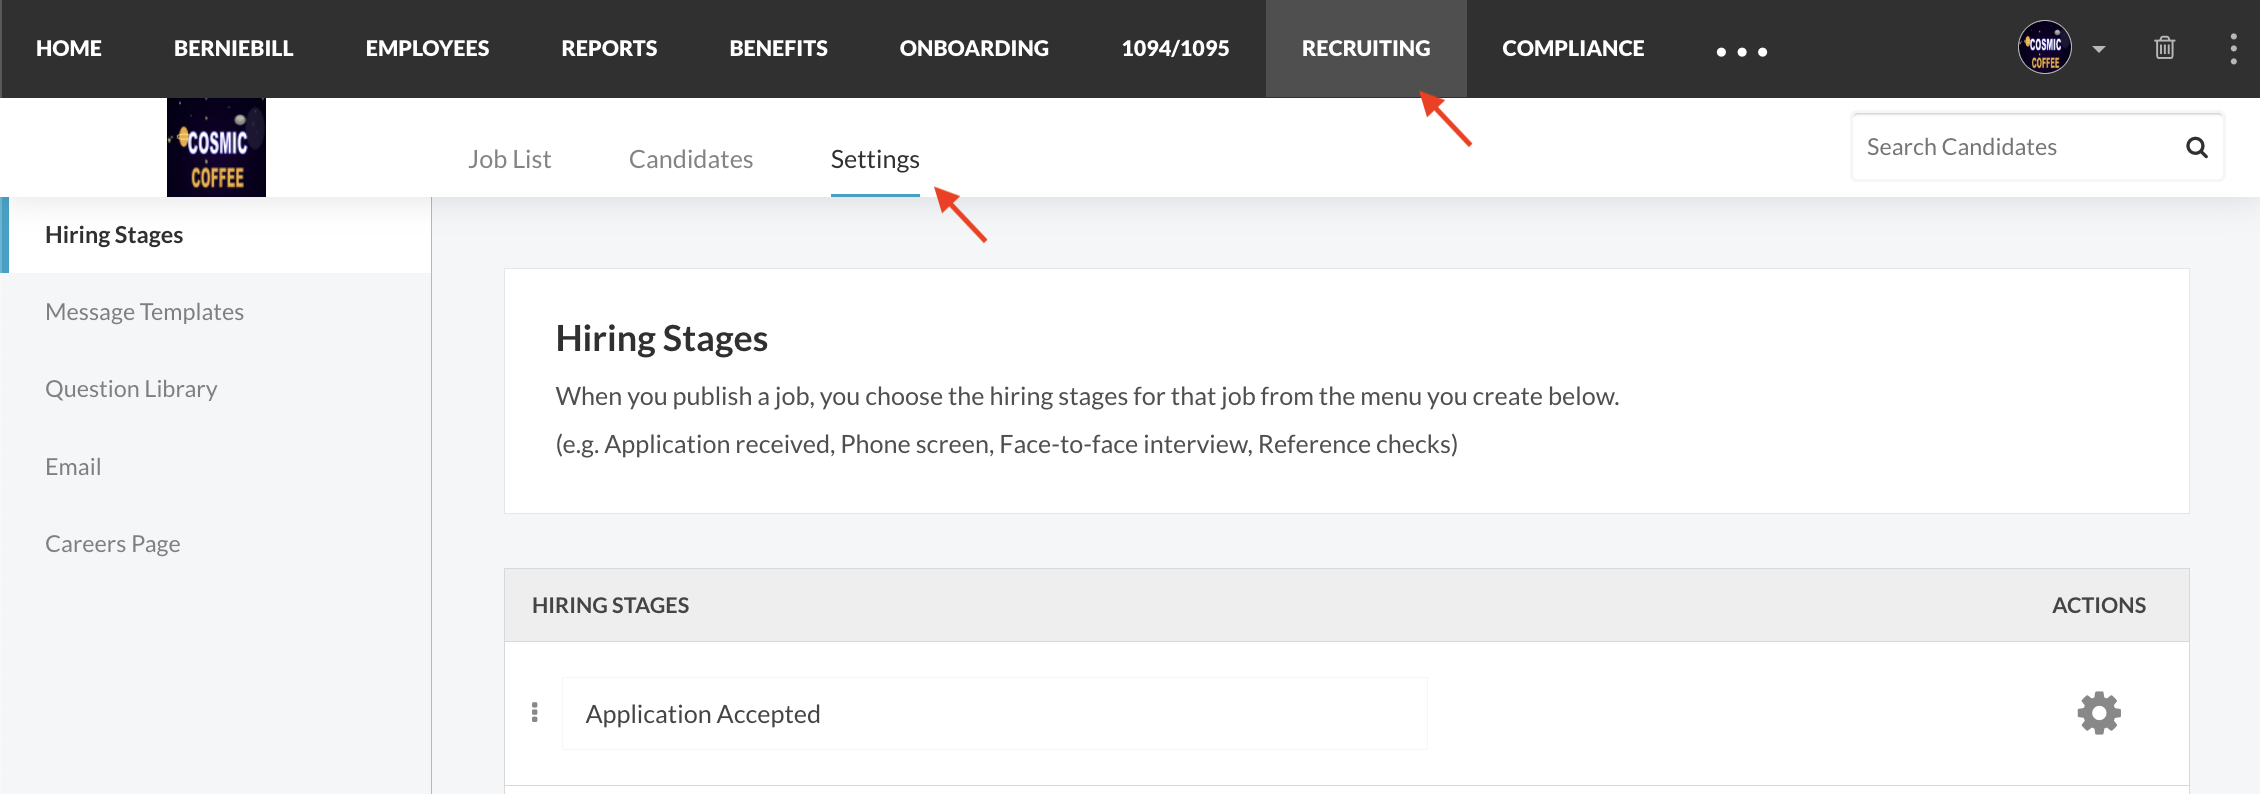Click the Cosmic Coffee logo image
This screenshot has height=794, width=2260.
pos(216,147)
